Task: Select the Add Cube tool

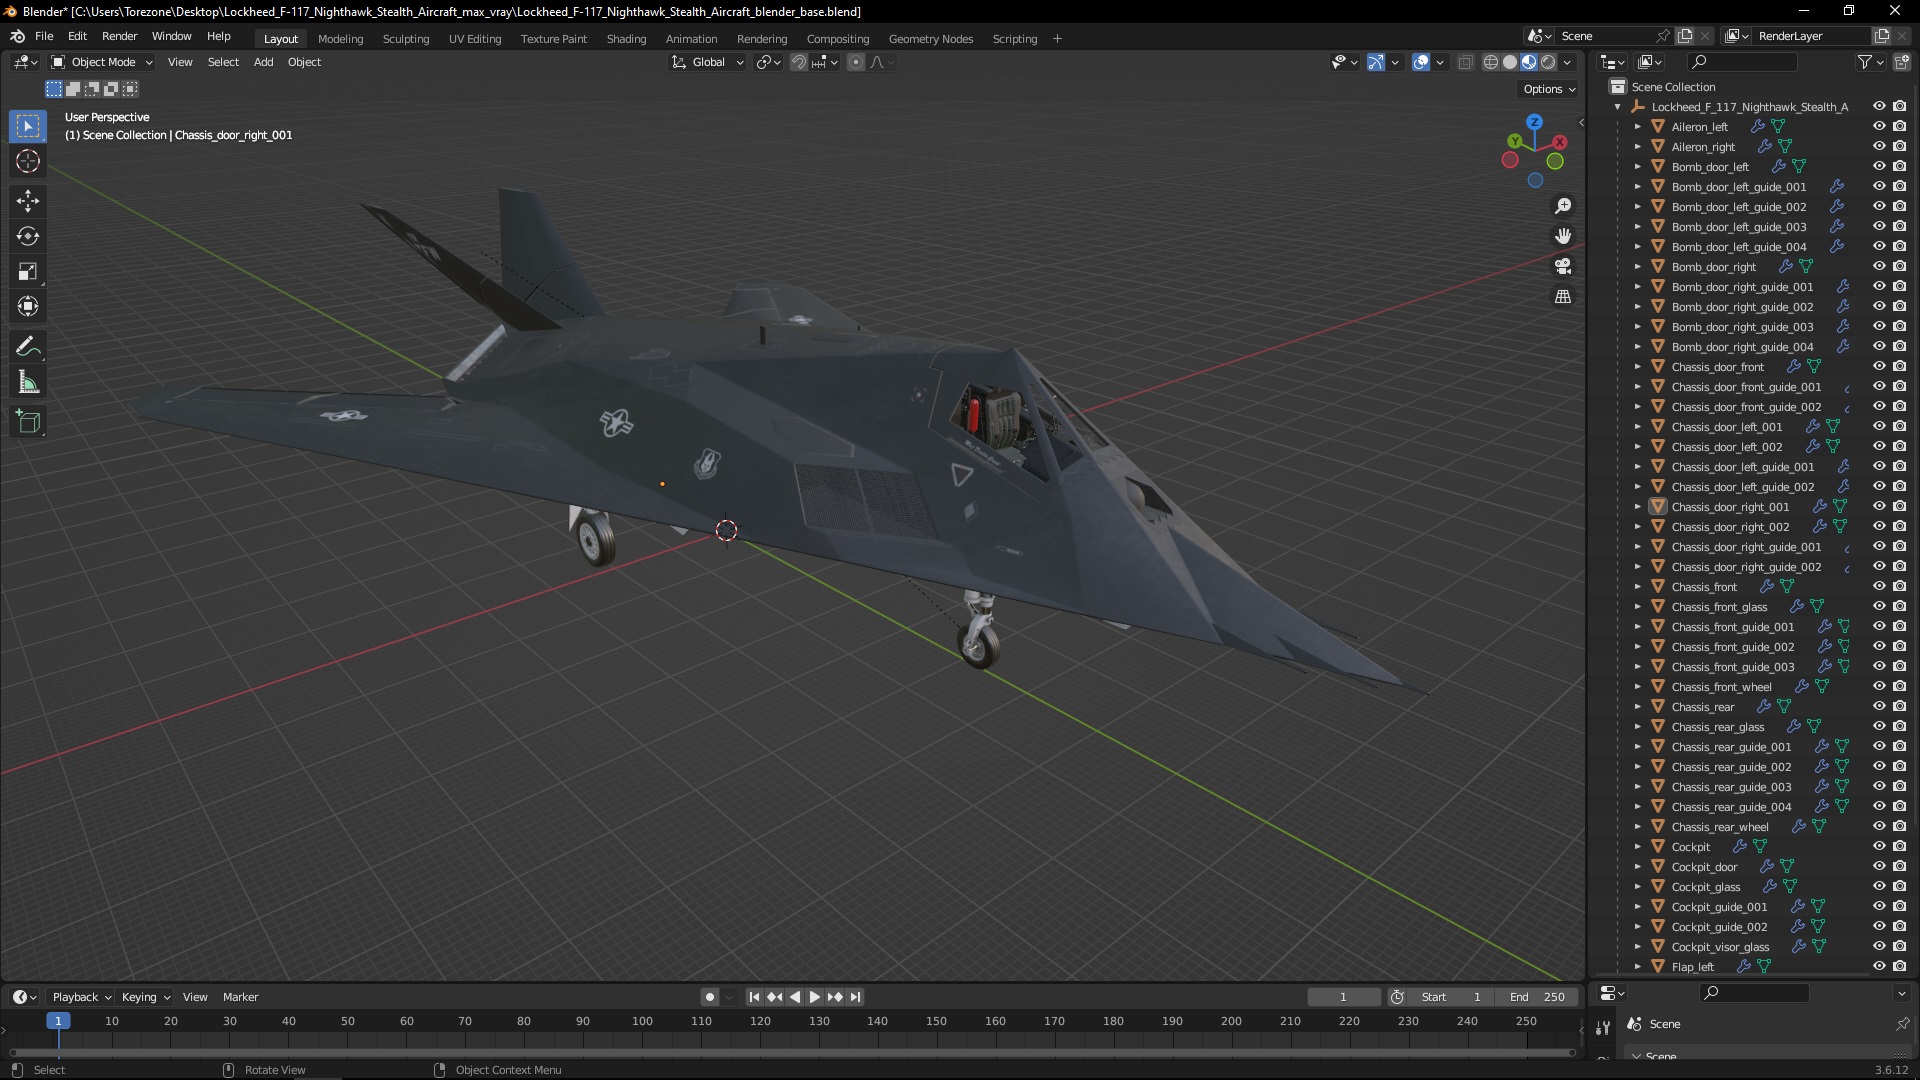Action: click(x=28, y=422)
